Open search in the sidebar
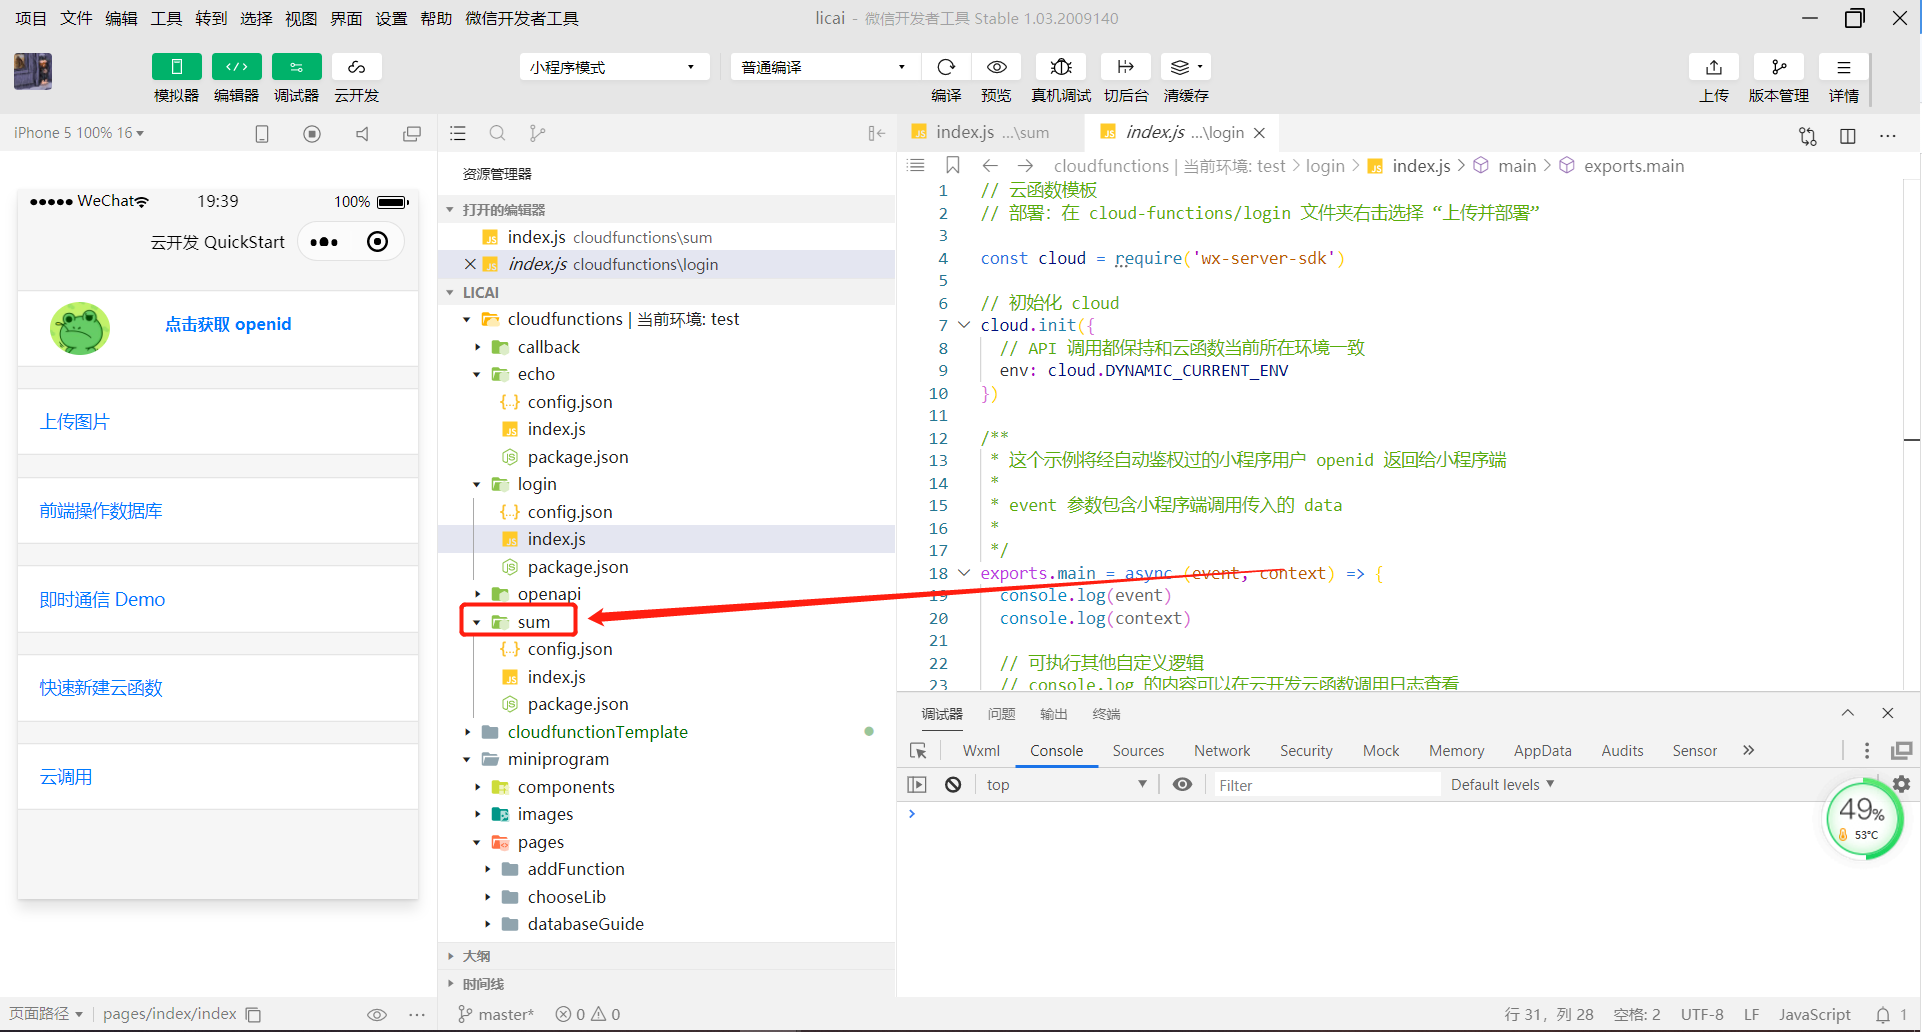1922x1032 pixels. pos(497,133)
